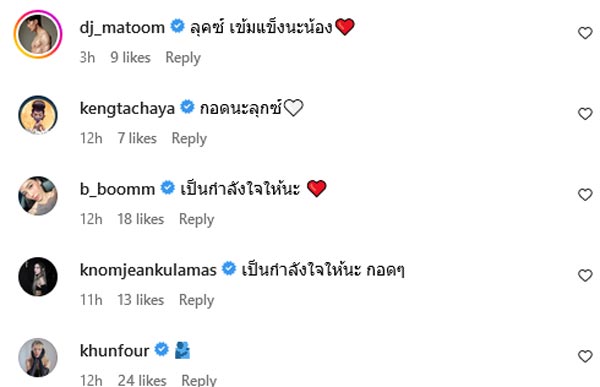Screen dimensions: 600x387
Task: Like kengtachaya's comment using heart icon
Action: coord(585,114)
